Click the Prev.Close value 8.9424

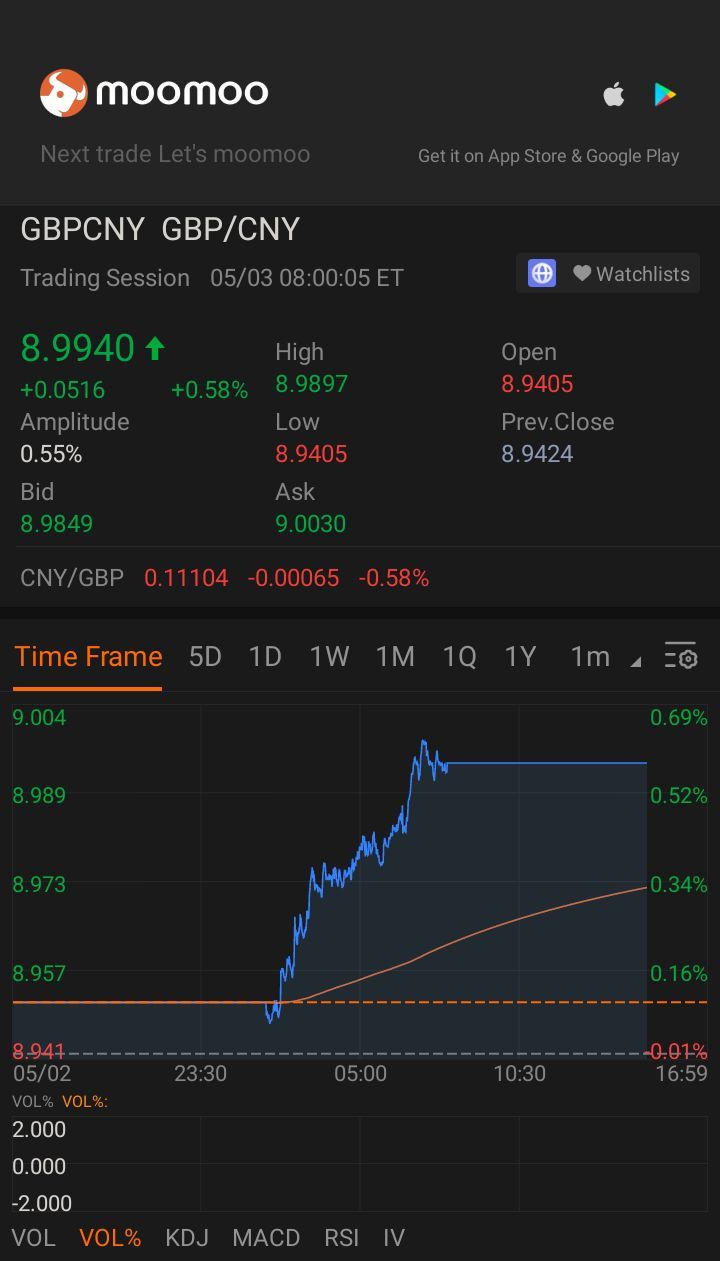click(x=537, y=454)
